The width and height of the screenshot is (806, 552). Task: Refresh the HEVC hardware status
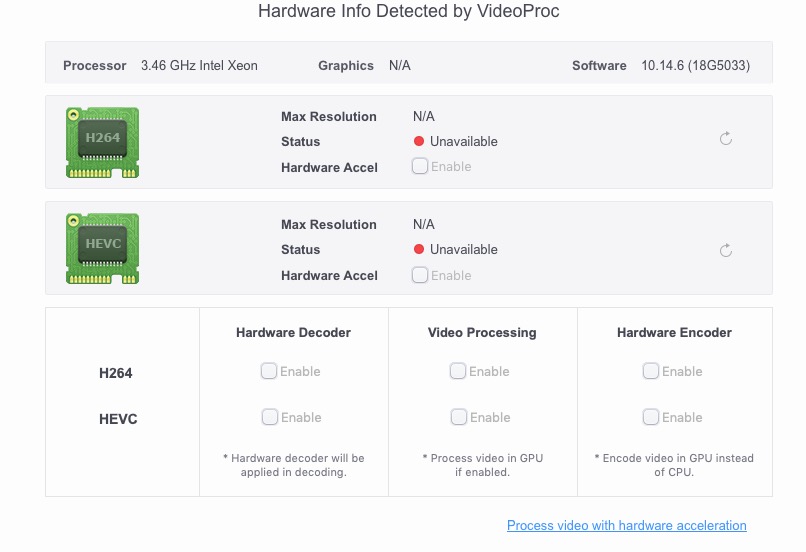coord(726,250)
